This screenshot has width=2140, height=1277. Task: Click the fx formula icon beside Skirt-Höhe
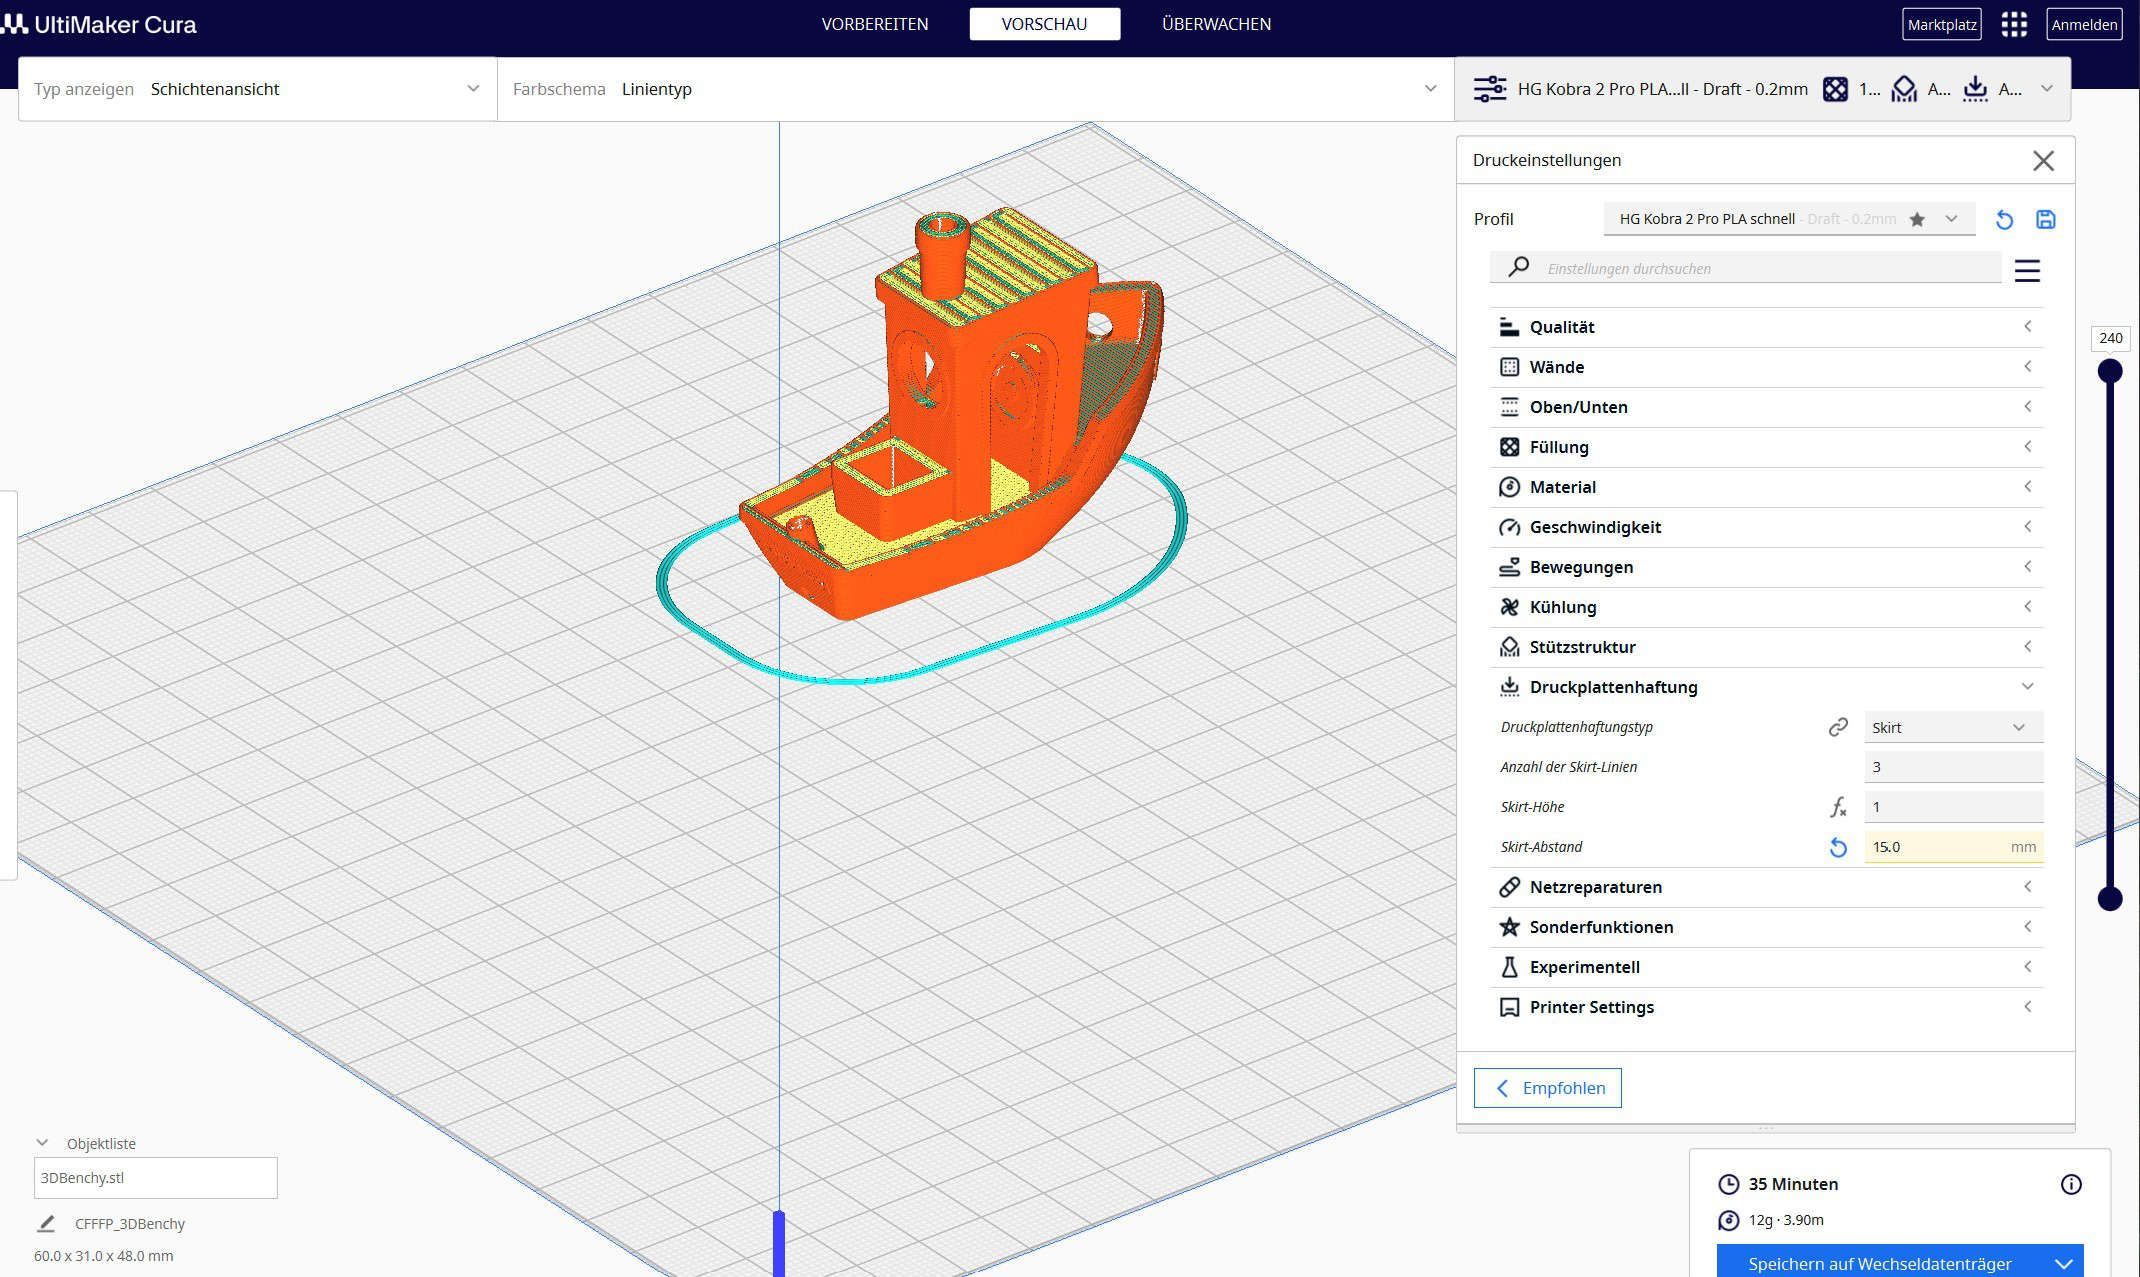click(x=1838, y=807)
